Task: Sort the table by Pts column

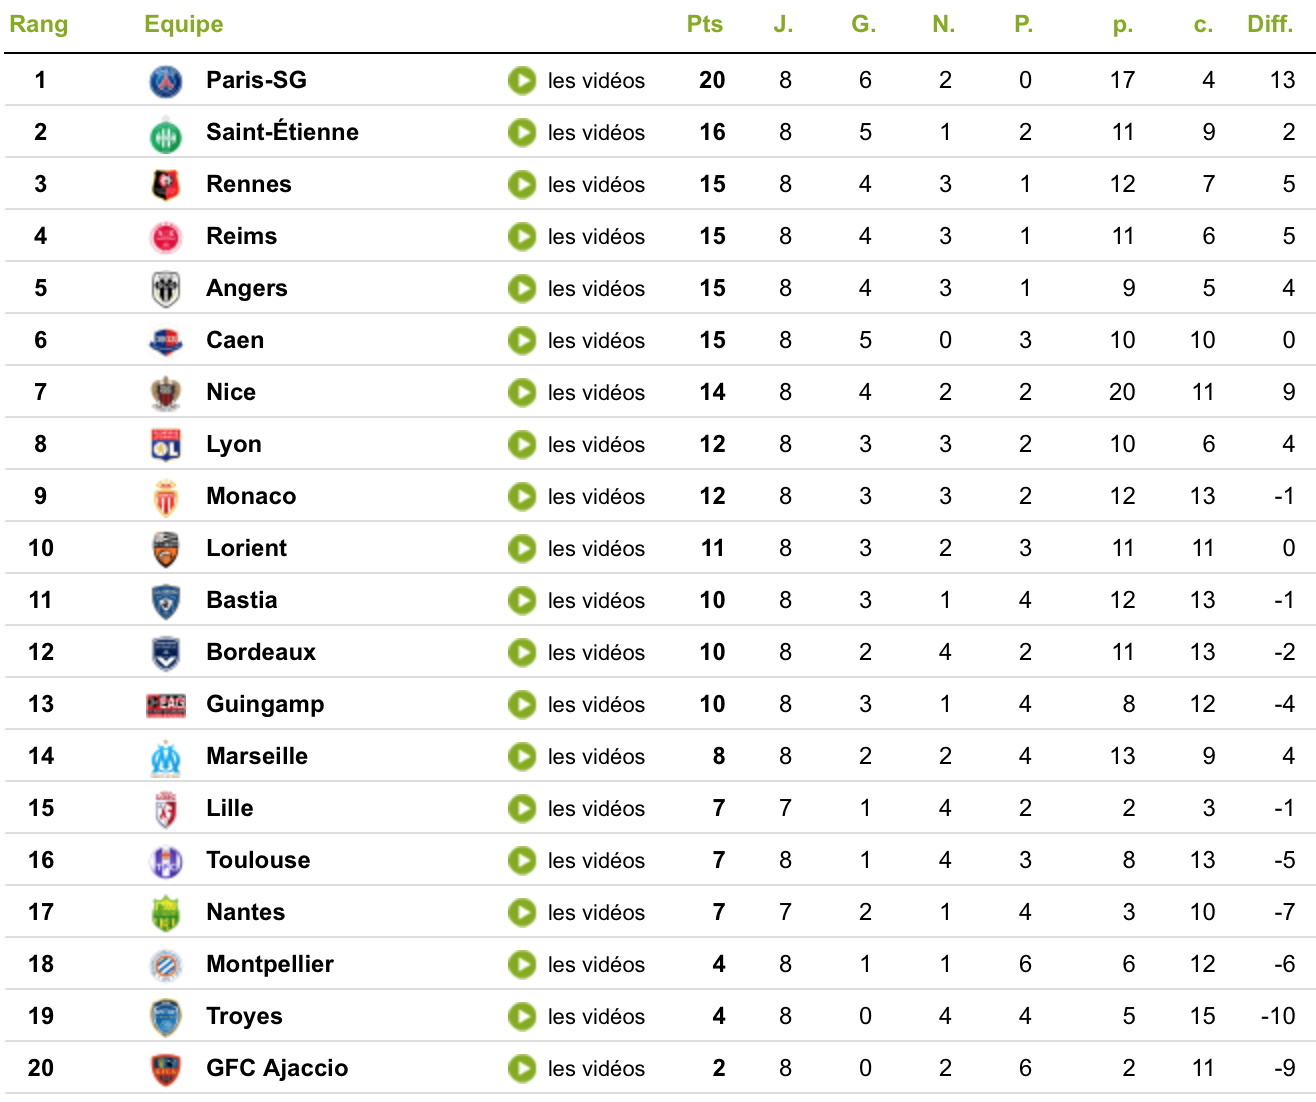Action: pyautogui.click(x=705, y=24)
